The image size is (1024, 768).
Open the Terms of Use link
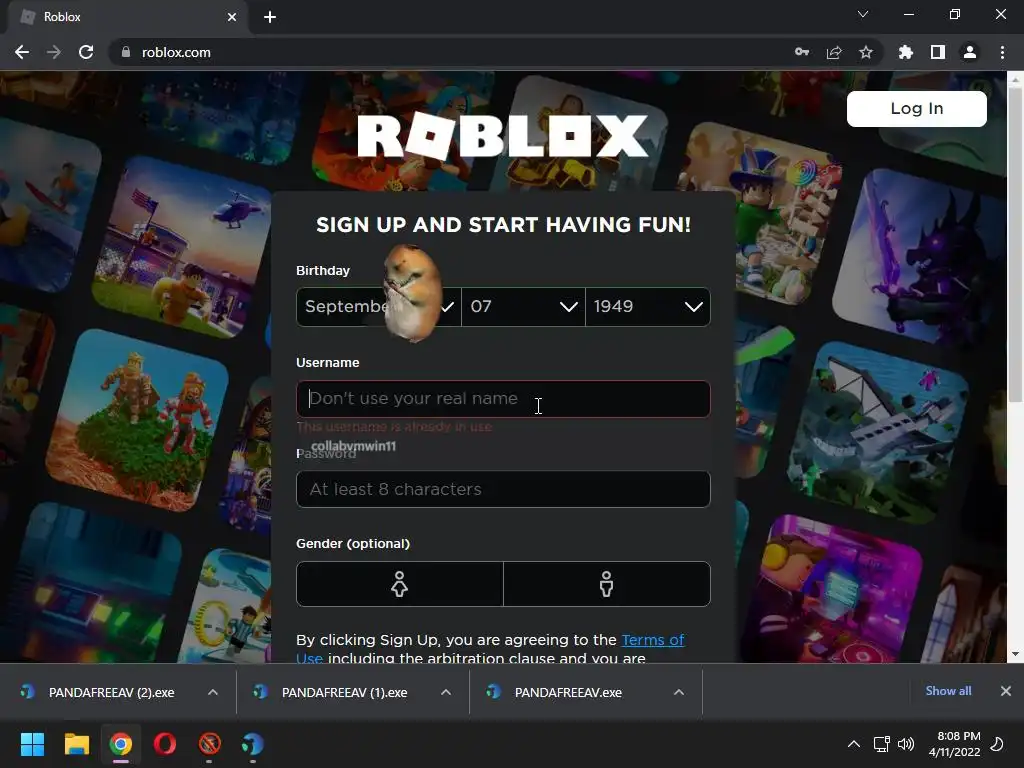pos(653,640)
